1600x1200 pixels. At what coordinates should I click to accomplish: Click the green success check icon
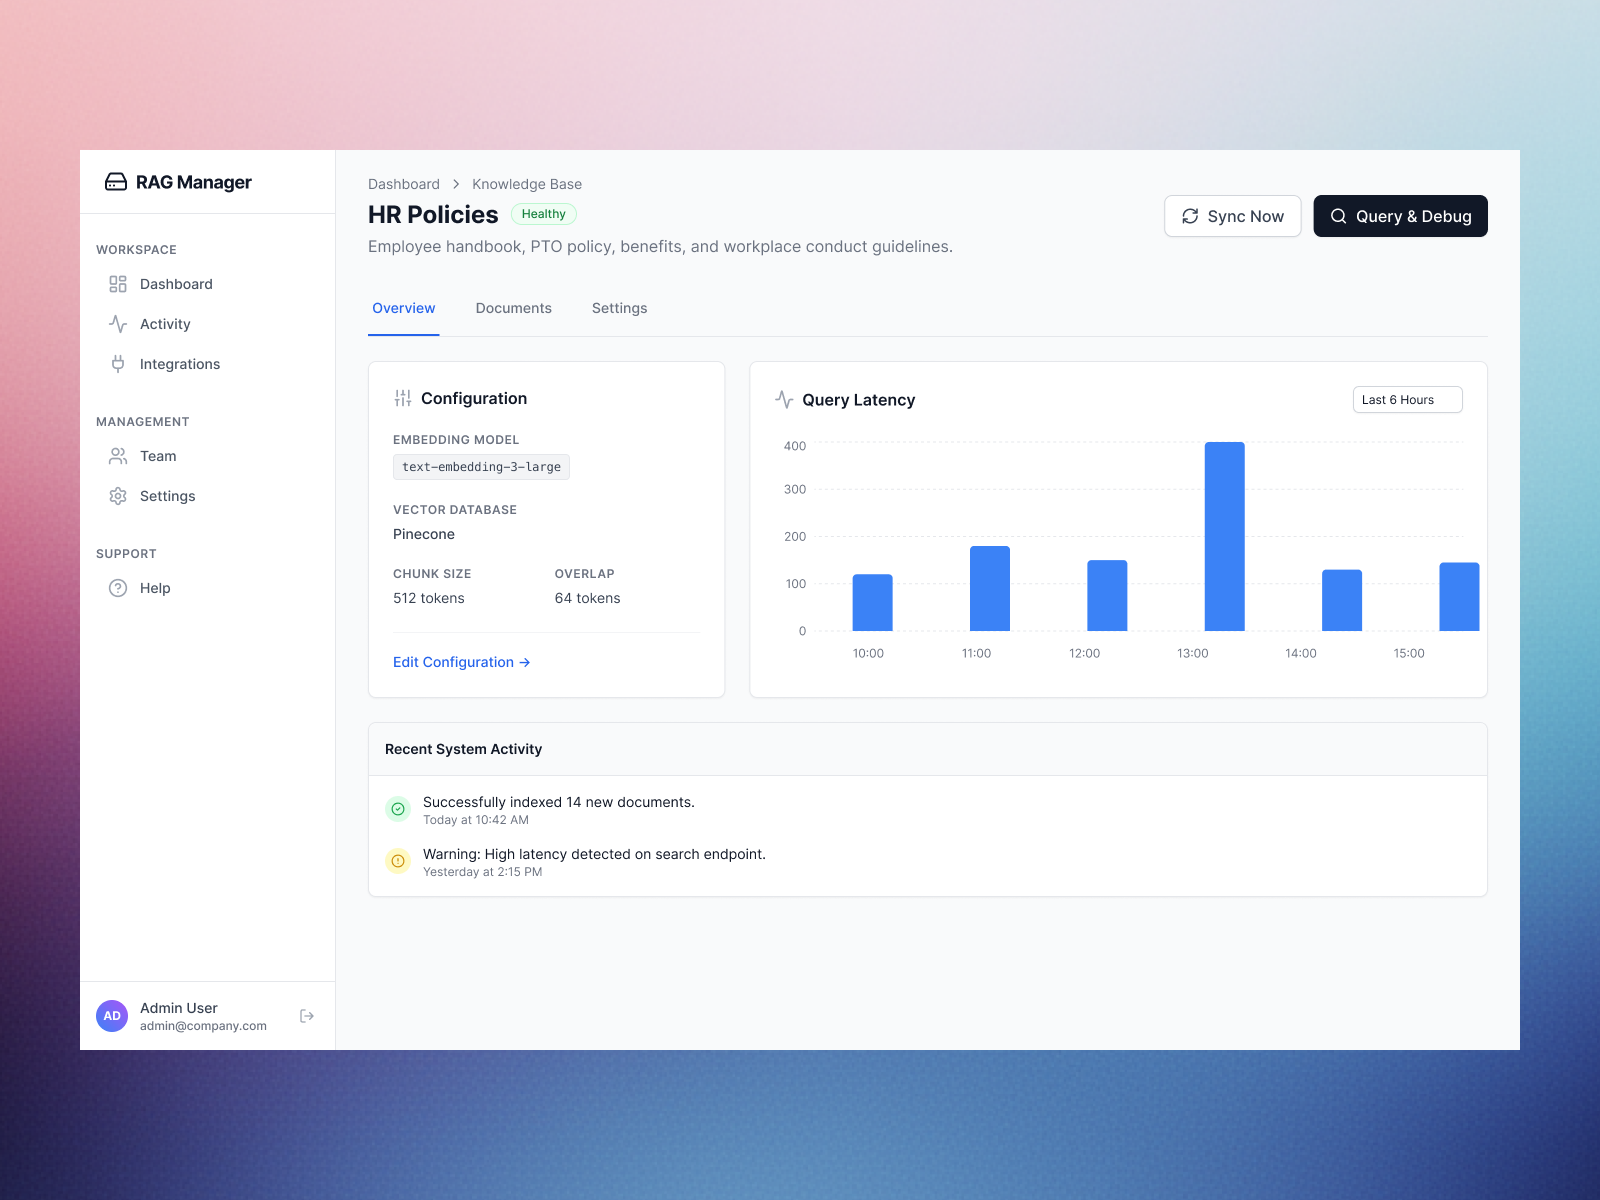tap(398, 809)
